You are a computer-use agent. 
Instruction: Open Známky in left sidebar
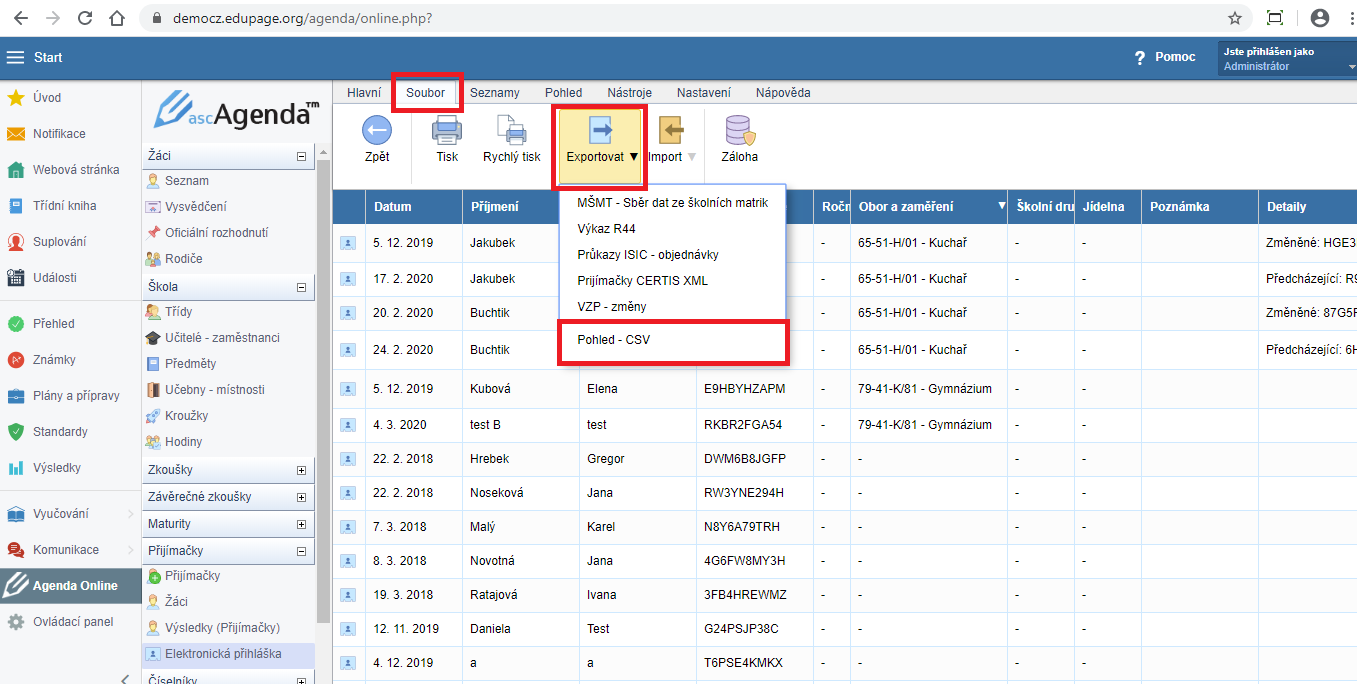pos(54,360)
